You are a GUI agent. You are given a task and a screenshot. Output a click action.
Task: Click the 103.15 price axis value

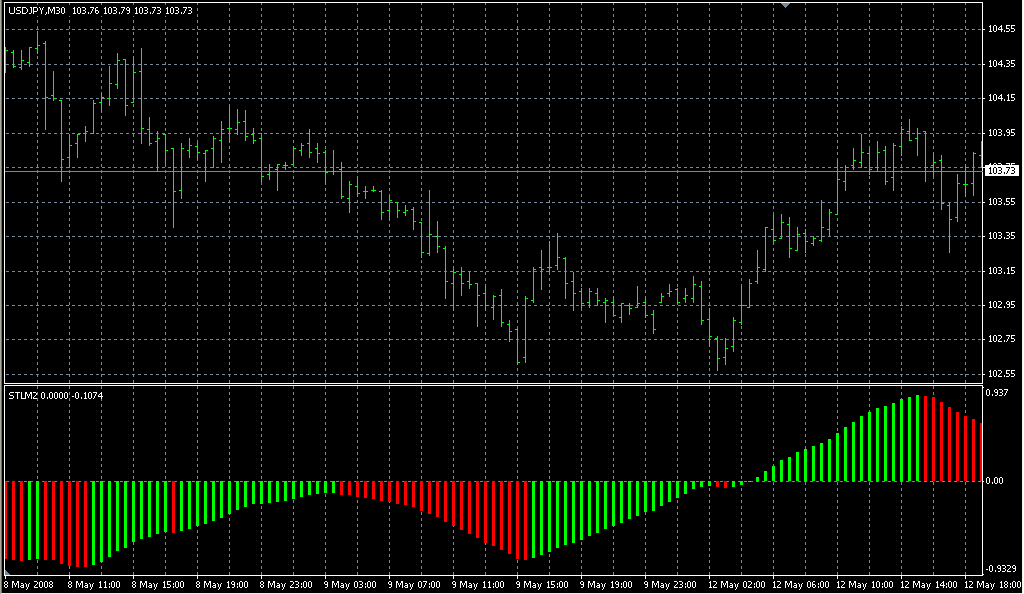tap(1001, 270)
